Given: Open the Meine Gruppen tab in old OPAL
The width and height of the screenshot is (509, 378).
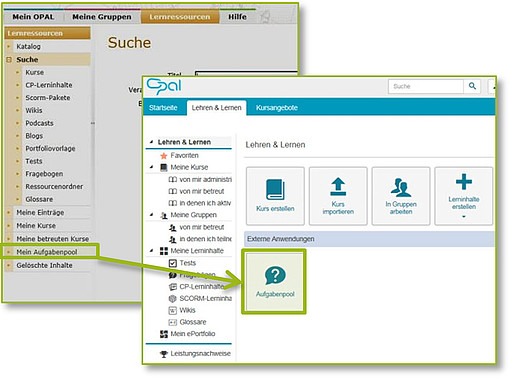Looking at the screenshot, I should click(x=102, y=17).
